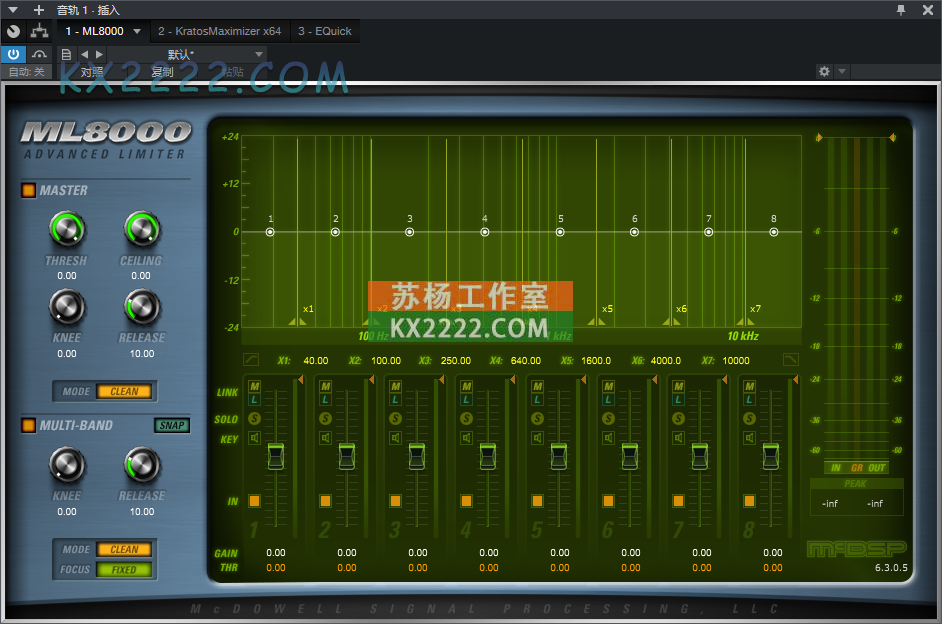Viewport: 942px width, 624px height.
Task: Click the sidechain headphone icon
Action: (40, 54)
